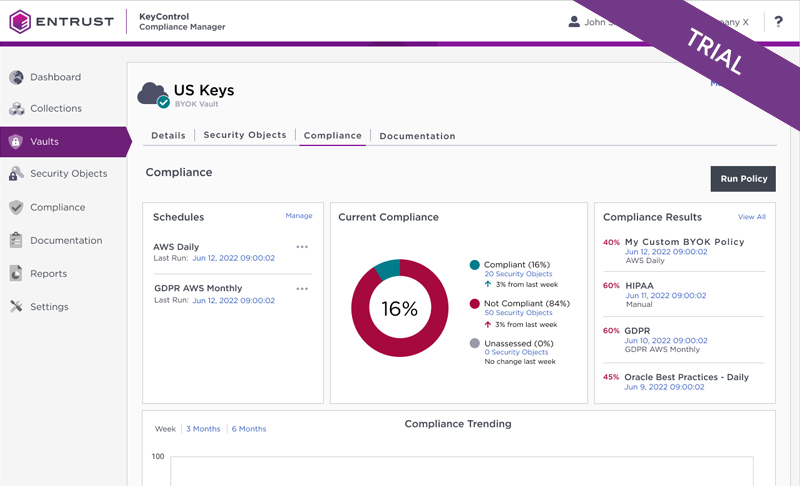Click the help question mark icon
This screenshot has width=800, height=486.
pos(778,21)
